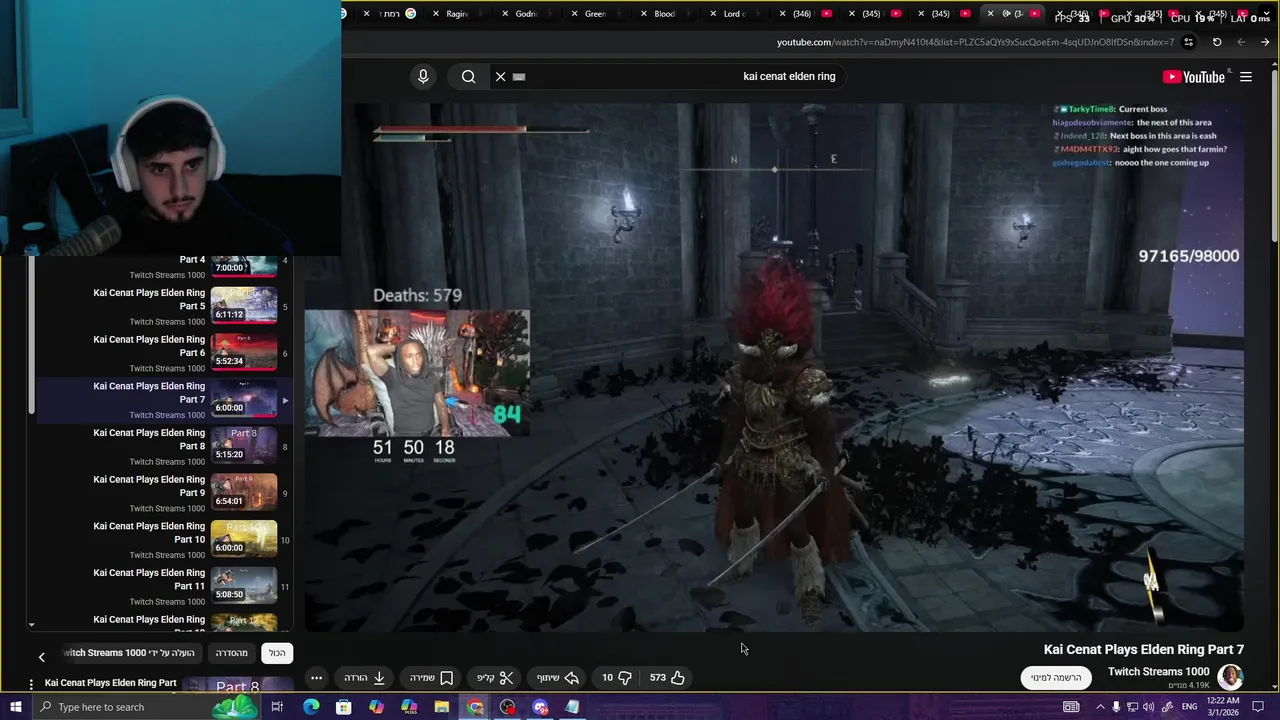The image size is (1280, 720).
Task: Dislike the video (10 thumbs down)
Action: [x=616, y=677]
